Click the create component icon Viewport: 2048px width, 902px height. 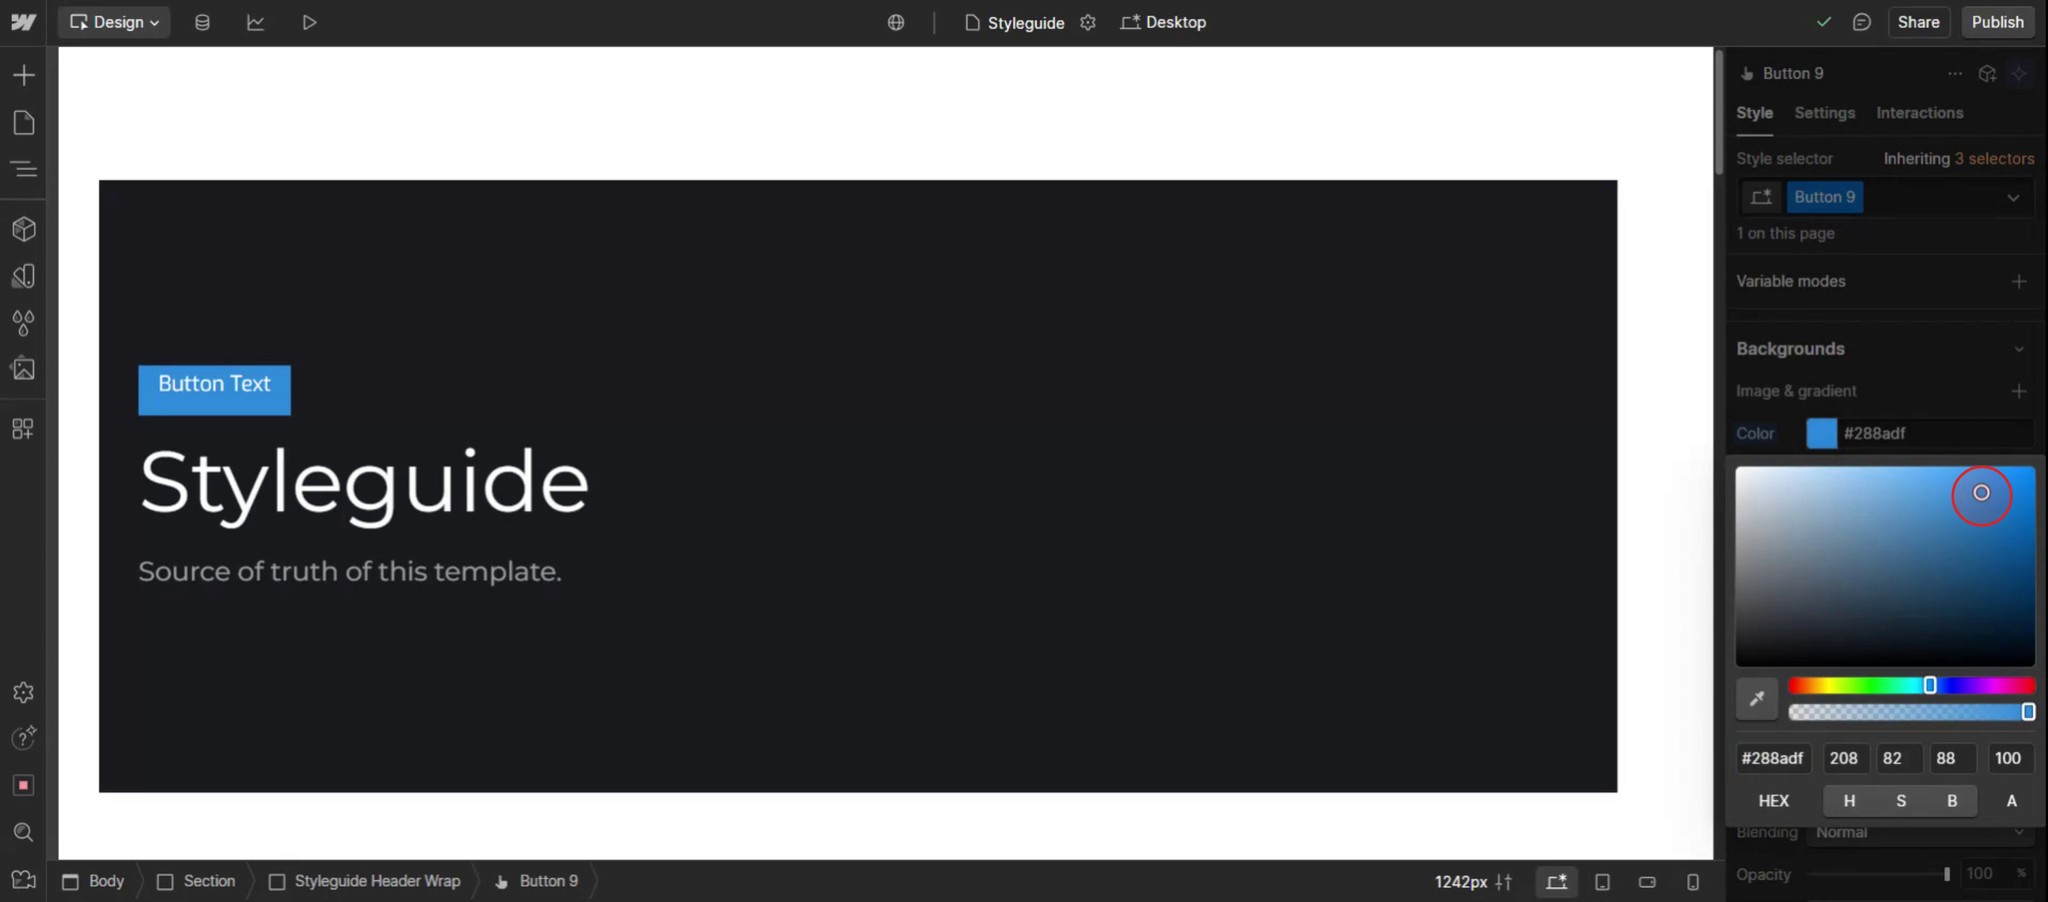point(1987,73)
